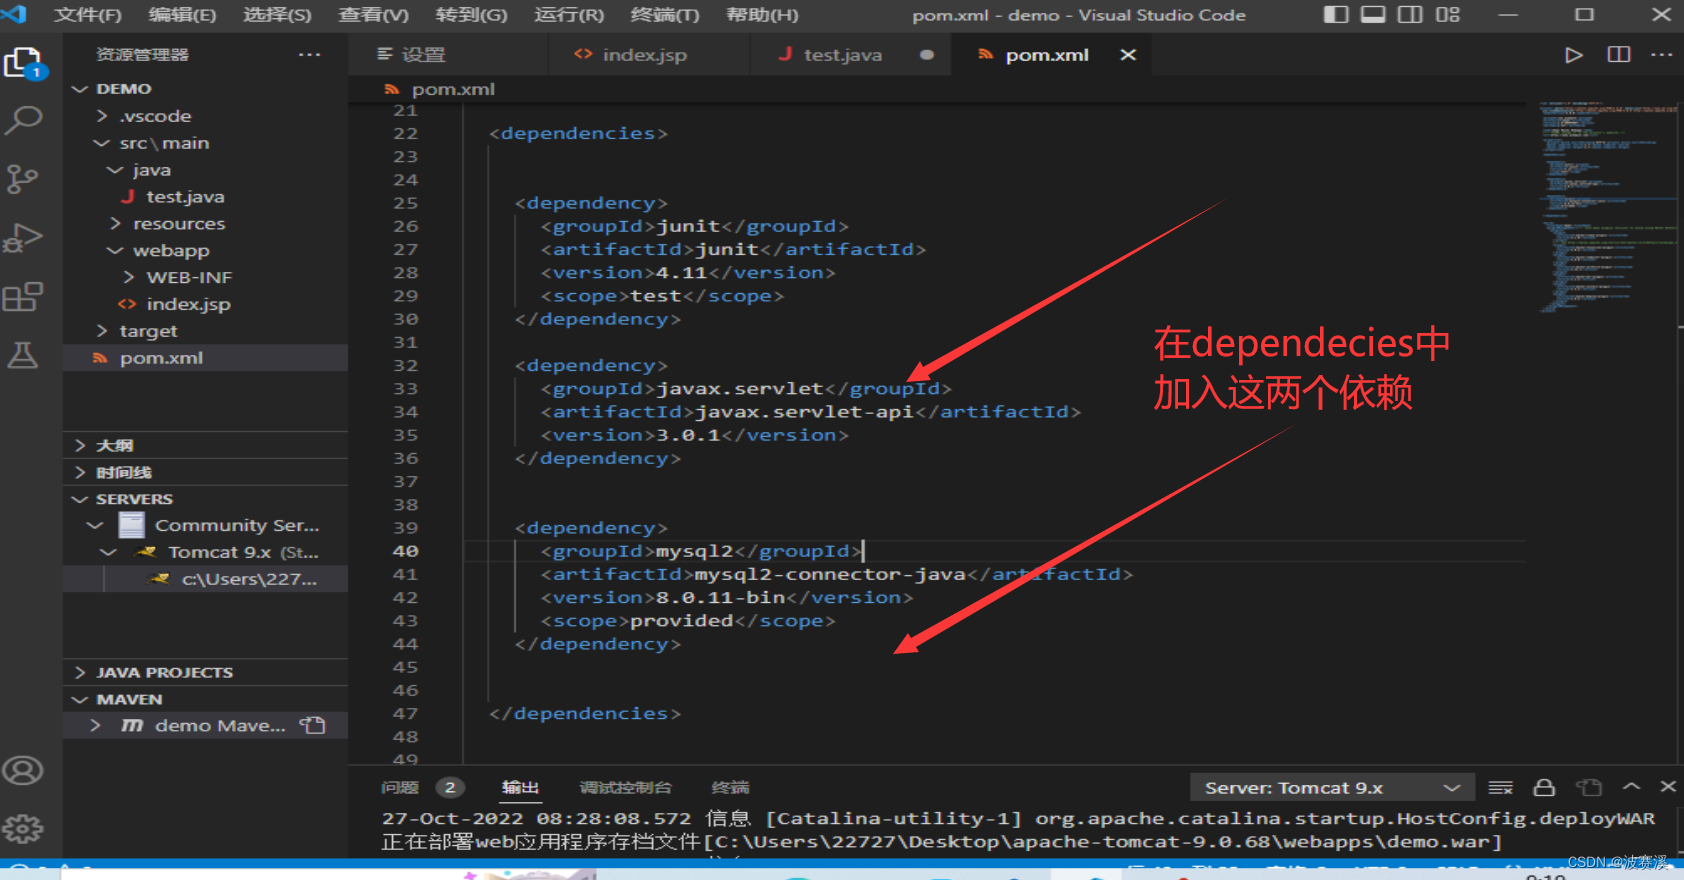Open the 终端(T) menu

665,15
